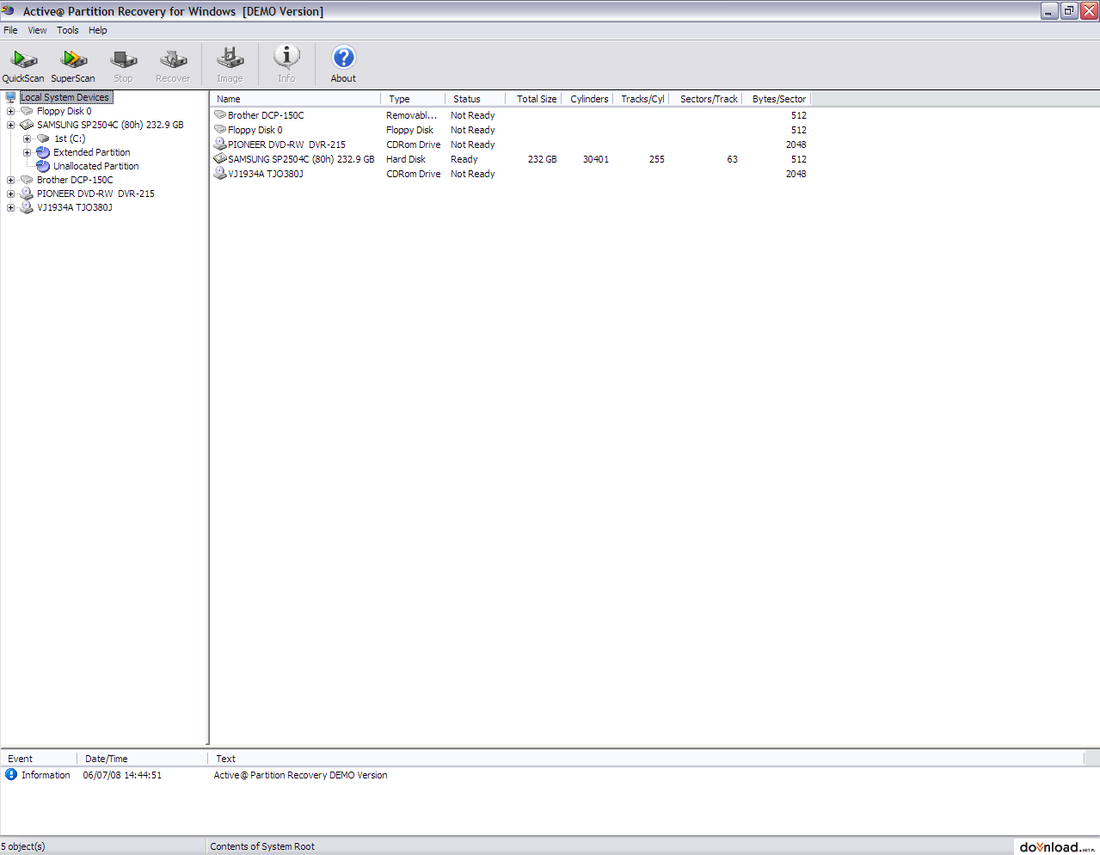Click the 06/07/08 14:44:51 timestamp
The height and width of the screenshot is (855, 1100).
pos(122,775)
